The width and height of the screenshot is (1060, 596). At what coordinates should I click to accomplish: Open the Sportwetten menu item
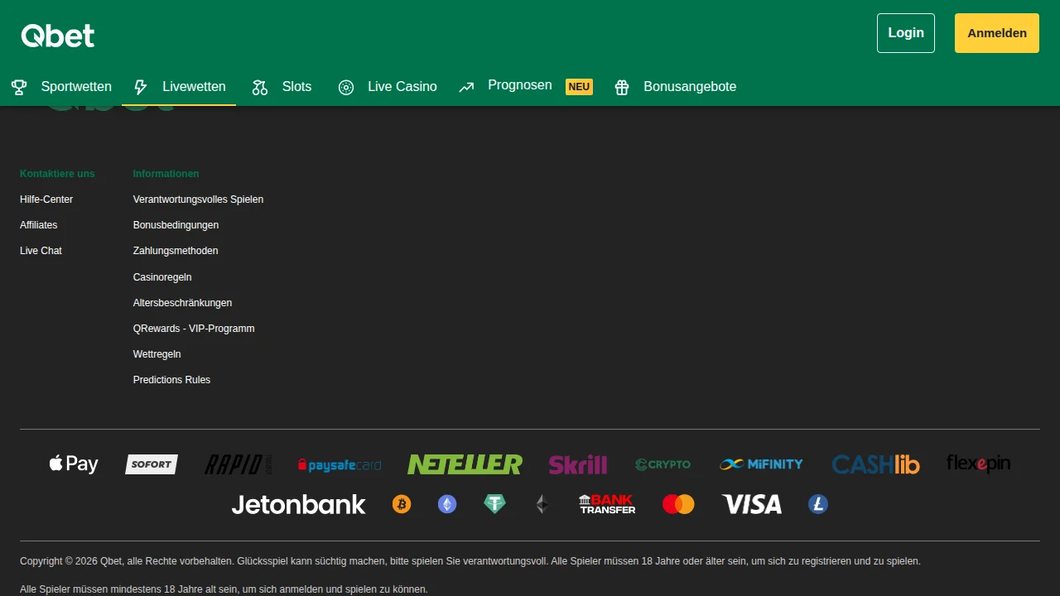coord(76,86)
